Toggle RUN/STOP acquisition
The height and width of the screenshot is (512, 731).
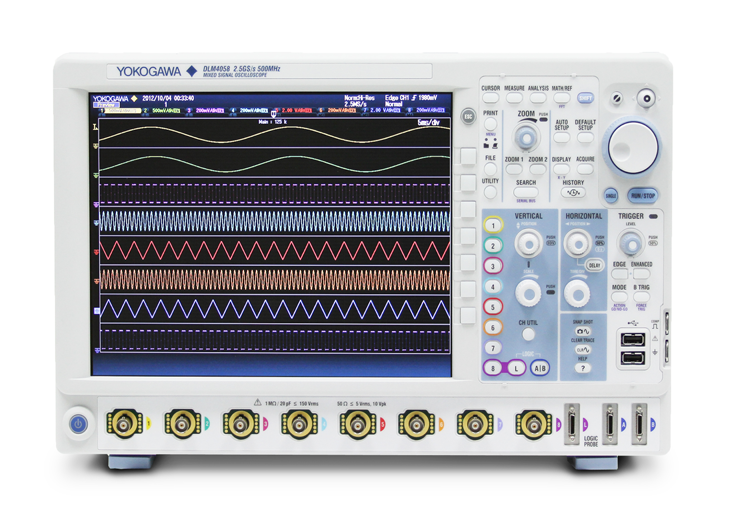[x=642, y=196]
